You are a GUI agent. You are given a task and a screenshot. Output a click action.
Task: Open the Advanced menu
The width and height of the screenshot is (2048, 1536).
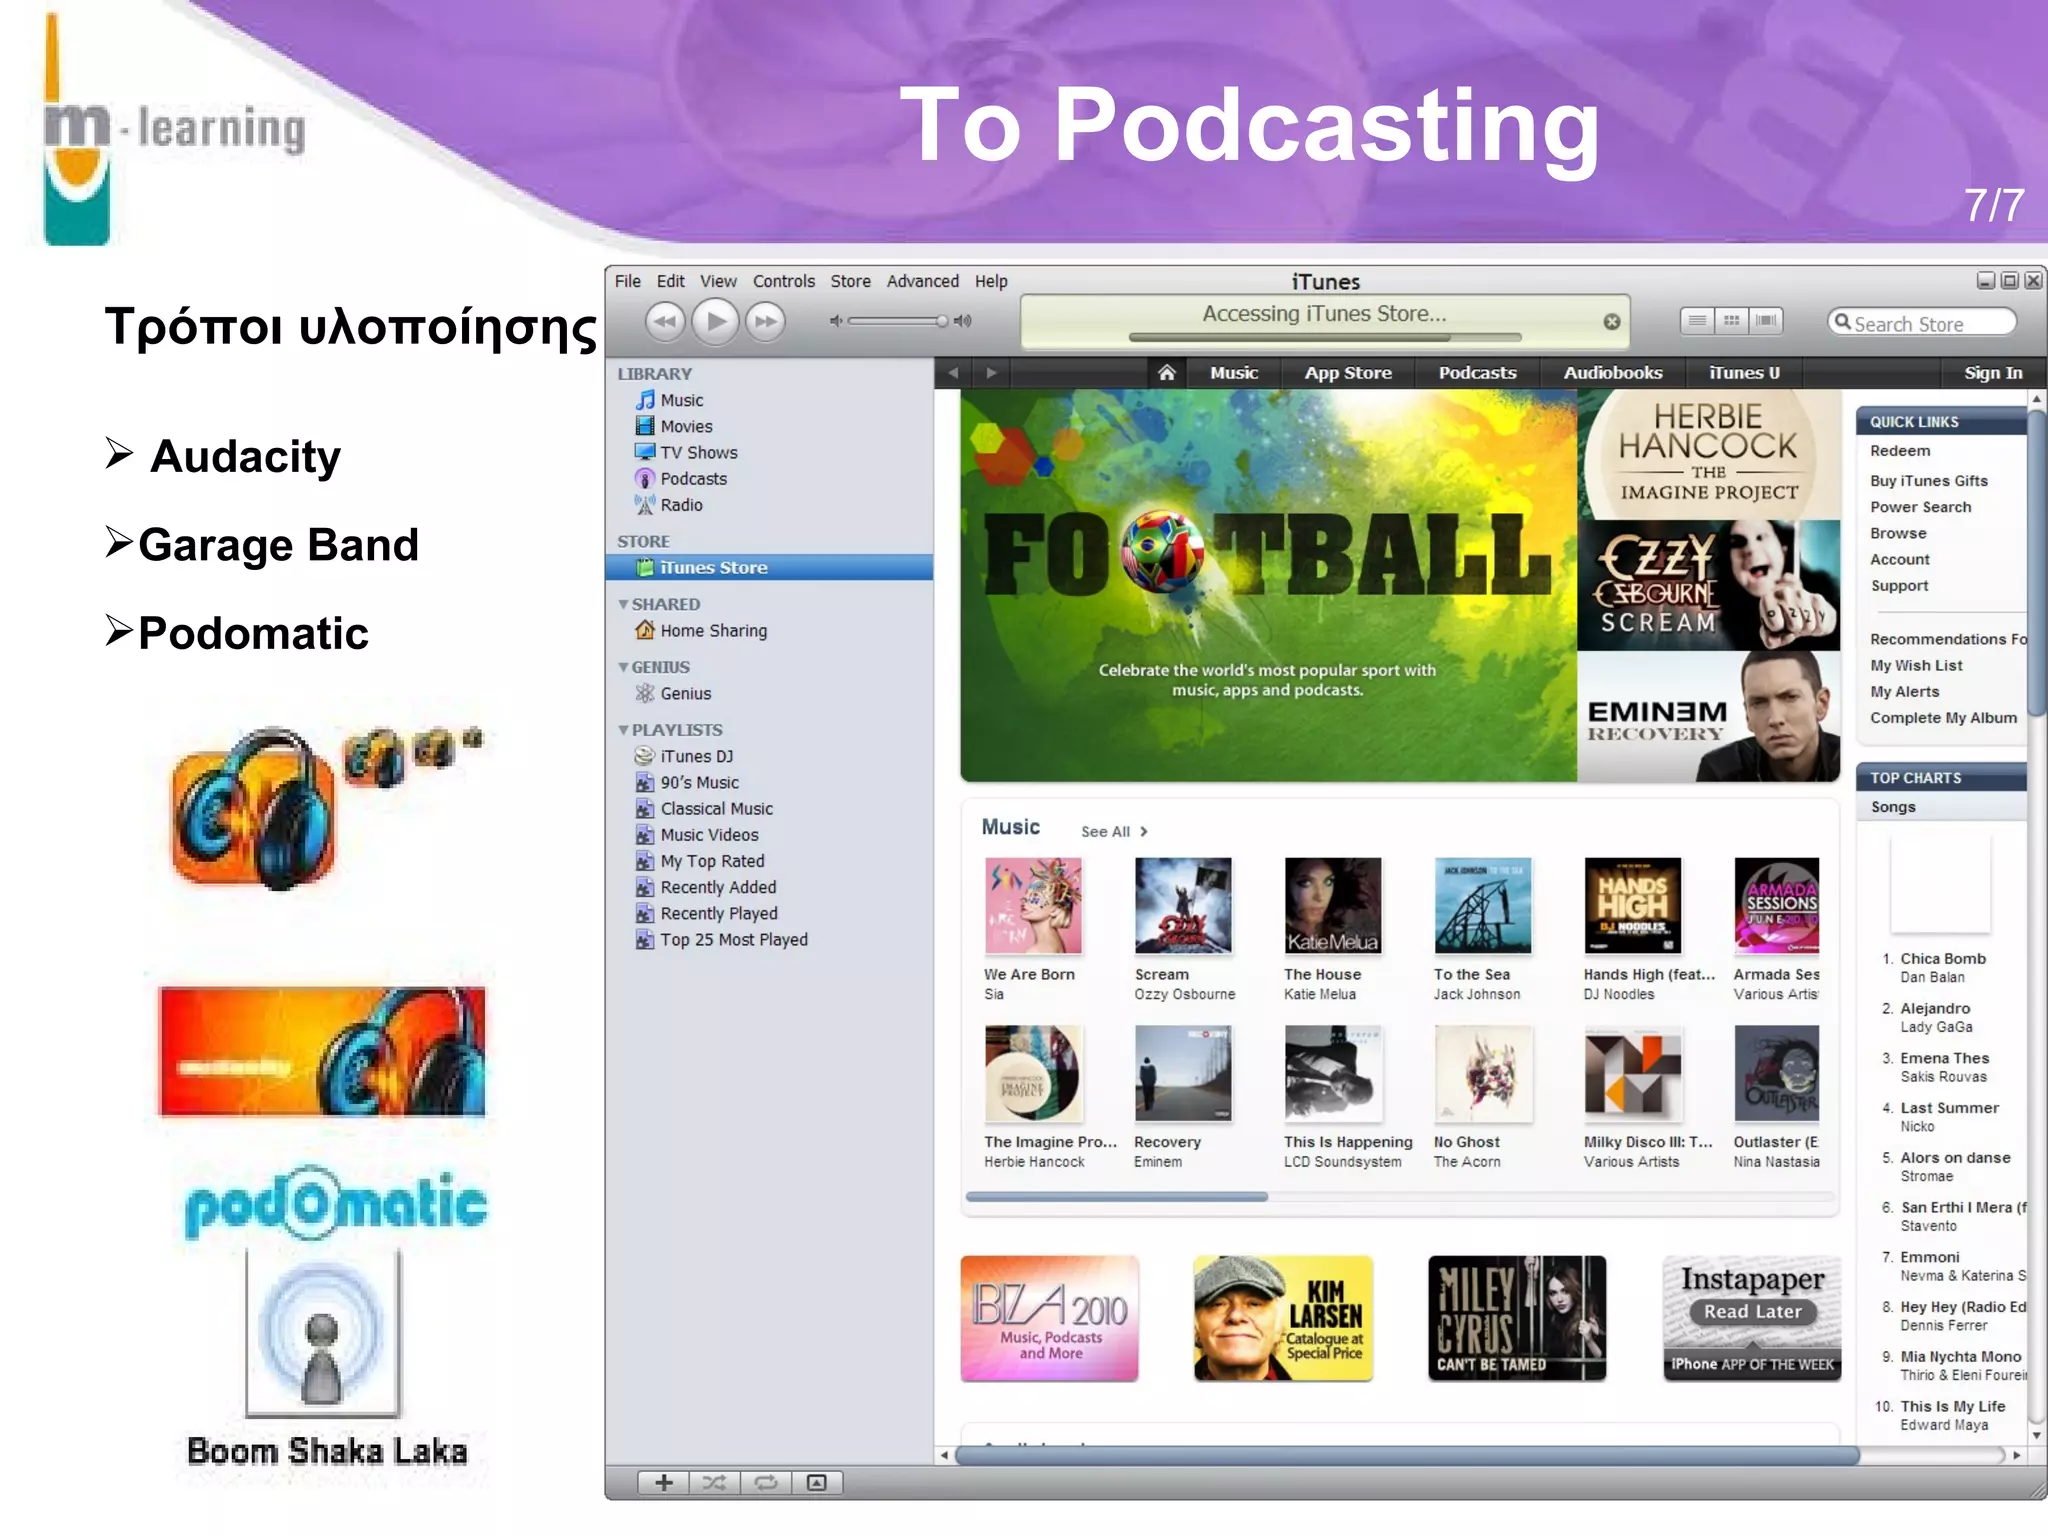point(922,282)
